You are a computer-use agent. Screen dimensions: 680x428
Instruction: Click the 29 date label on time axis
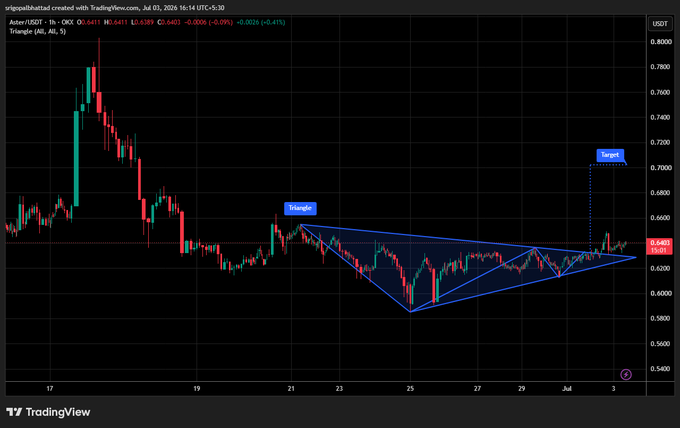click(x=522, y=389)
